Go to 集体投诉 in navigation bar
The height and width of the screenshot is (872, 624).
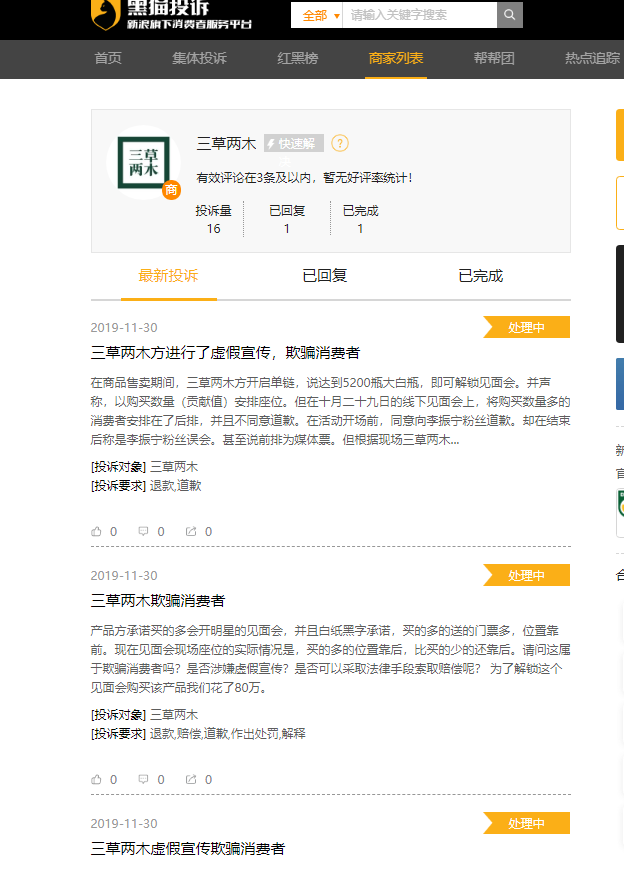199,58
